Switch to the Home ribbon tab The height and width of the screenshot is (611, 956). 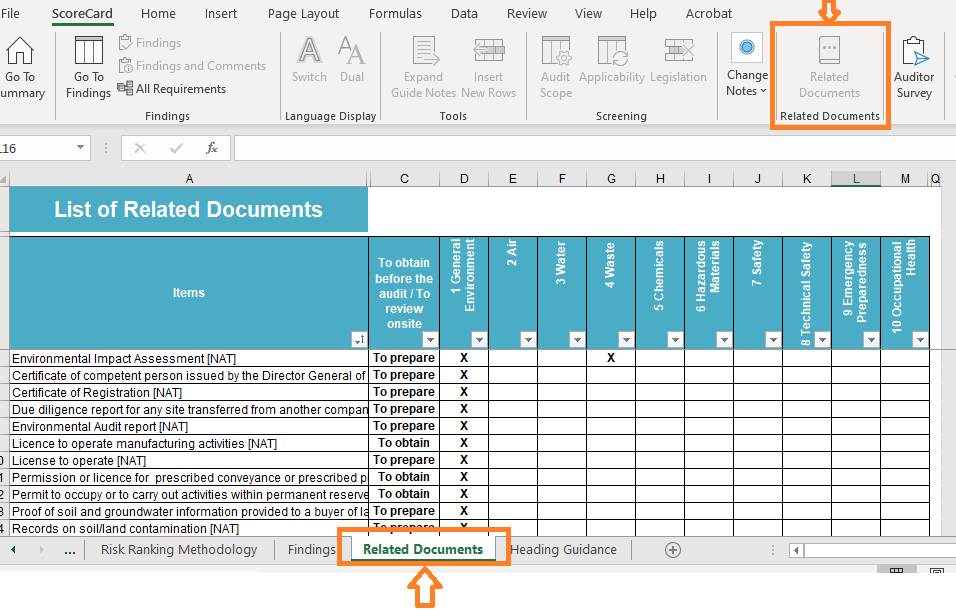pyautogui.click(x=158, y=13)
